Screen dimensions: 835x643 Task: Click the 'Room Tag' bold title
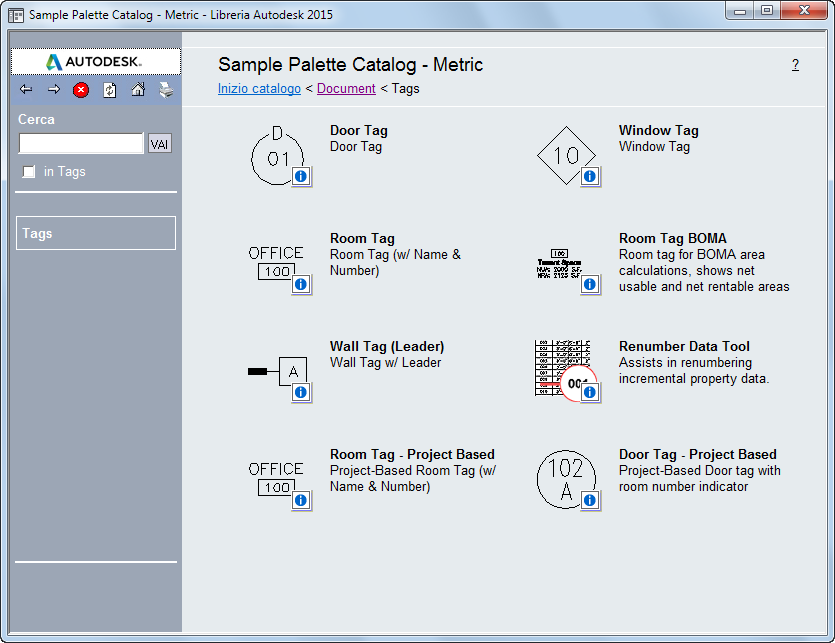[x=362, y=238]
